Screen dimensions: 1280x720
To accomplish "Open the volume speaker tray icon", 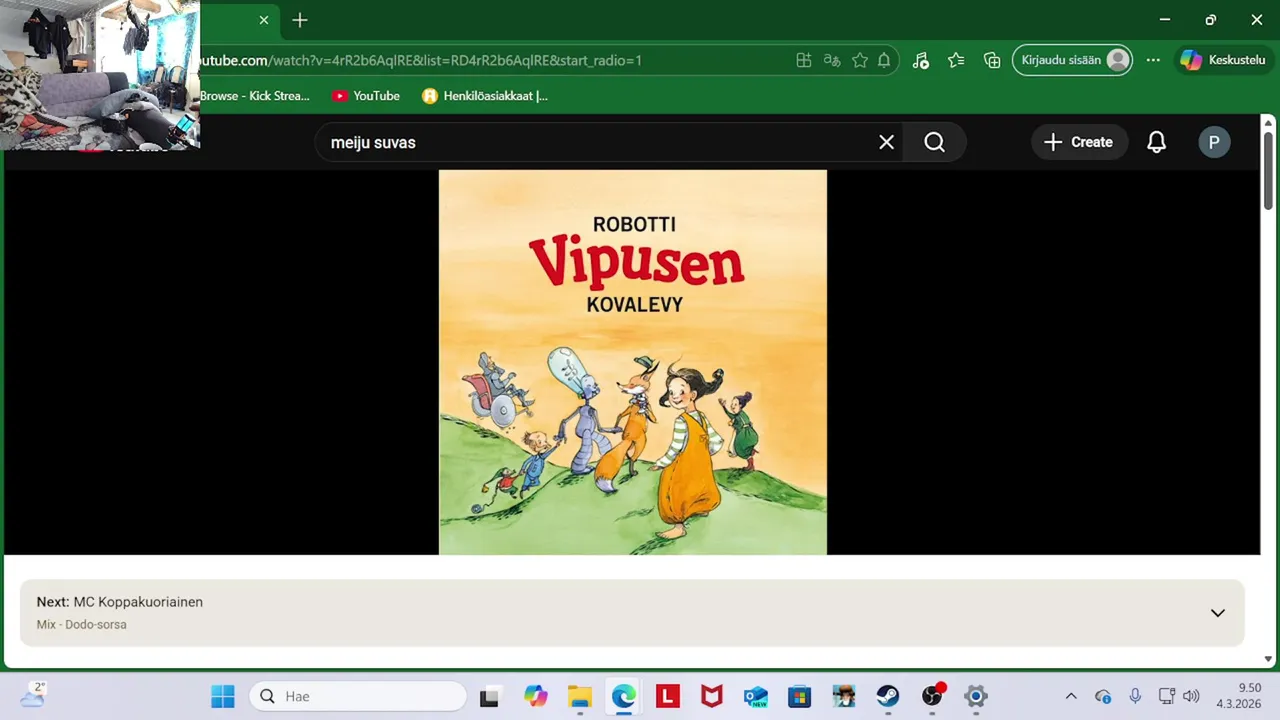I will (x=1190, y=696).
